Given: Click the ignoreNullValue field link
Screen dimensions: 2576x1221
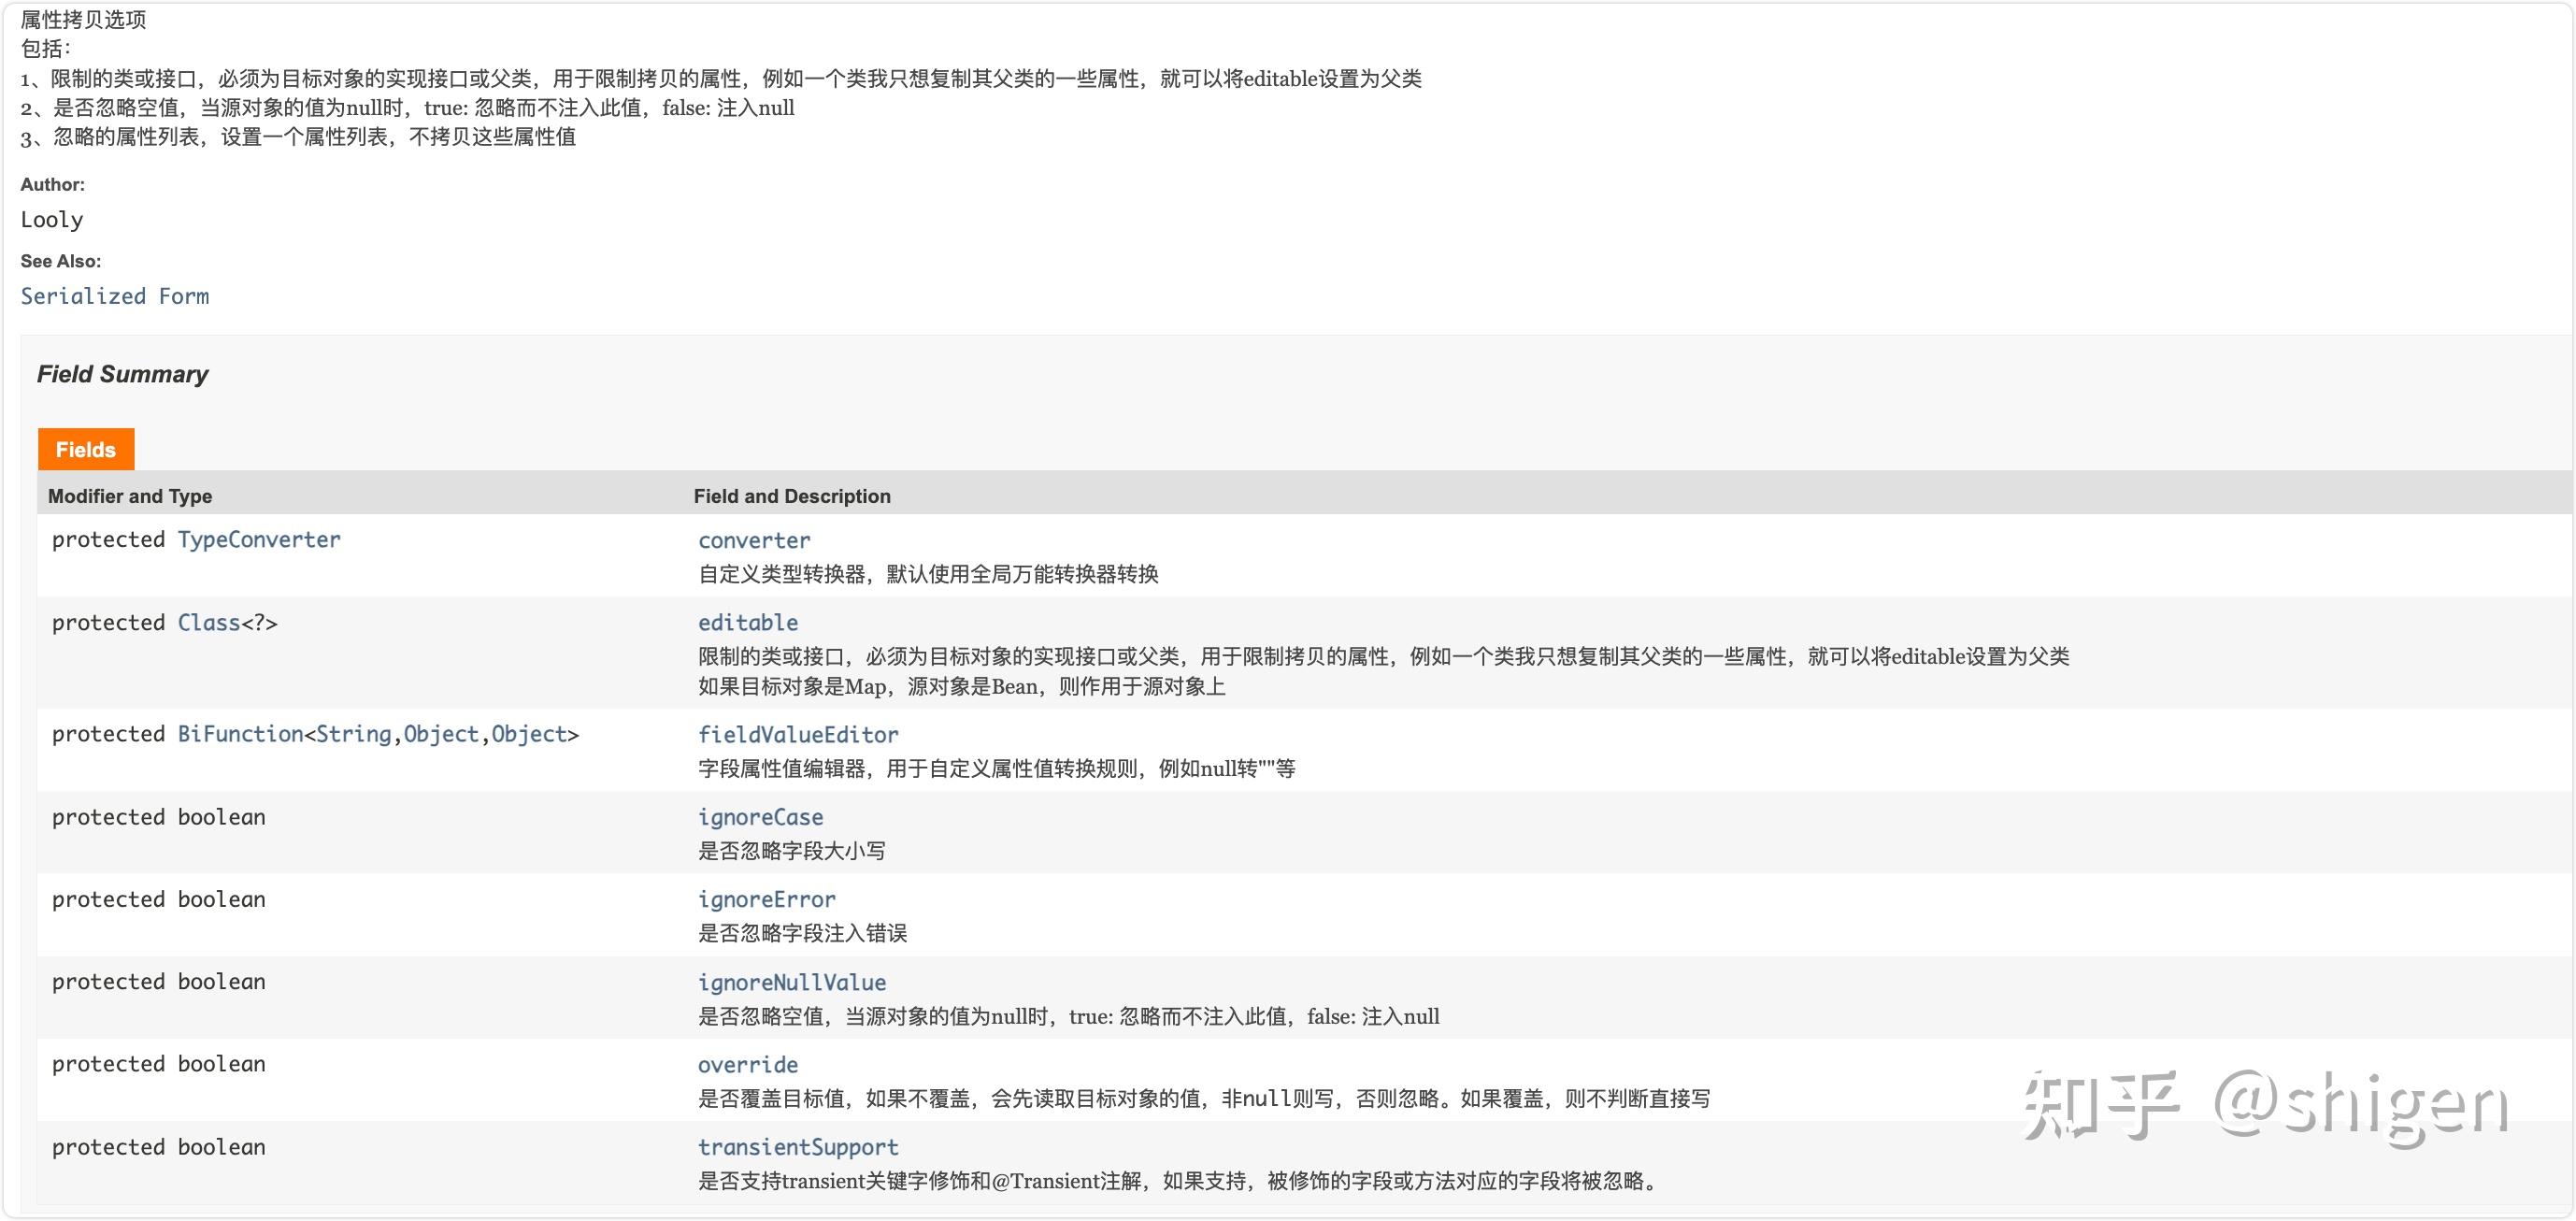Looking at the screenshot, I should point(791,981).
